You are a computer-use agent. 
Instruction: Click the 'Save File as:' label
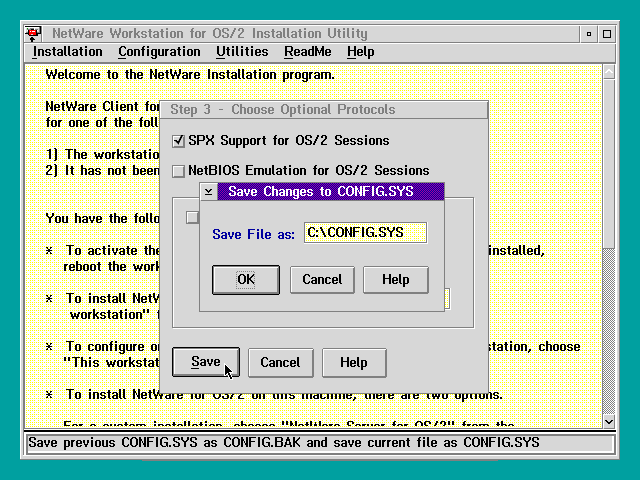pyautogui.click(x=253, y=234)
